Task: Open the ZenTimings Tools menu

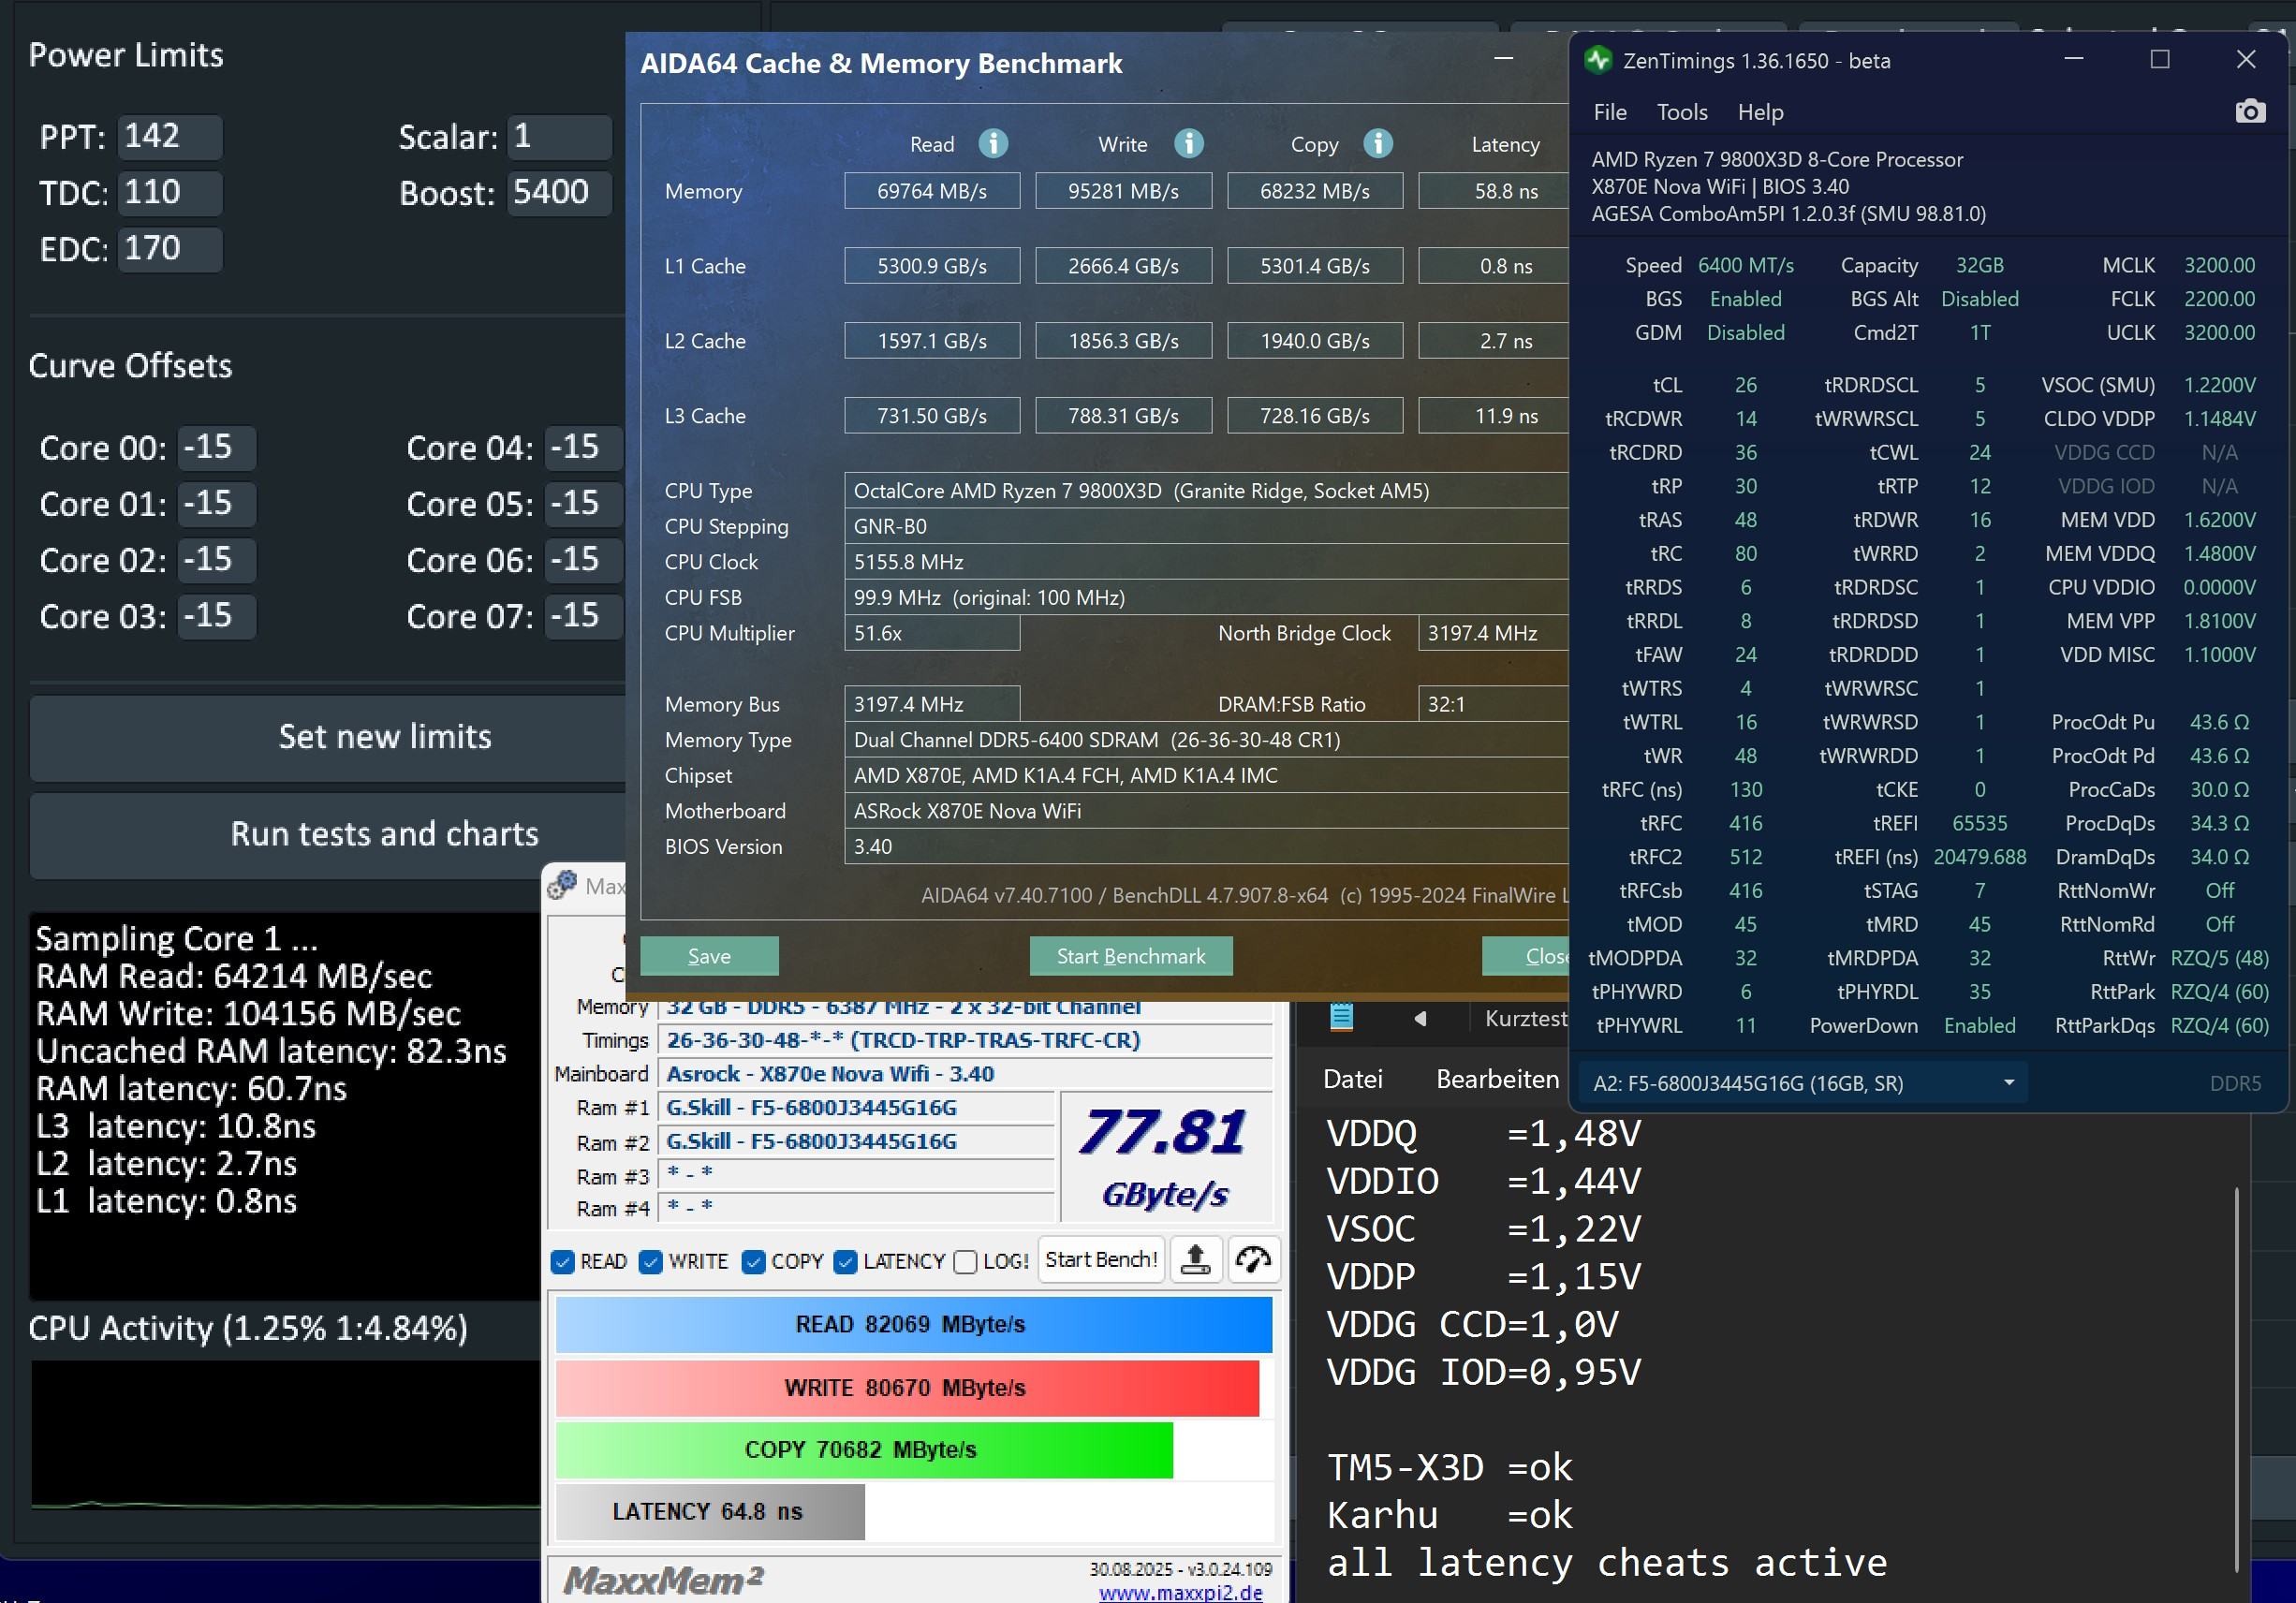Action: [1681, 112]
